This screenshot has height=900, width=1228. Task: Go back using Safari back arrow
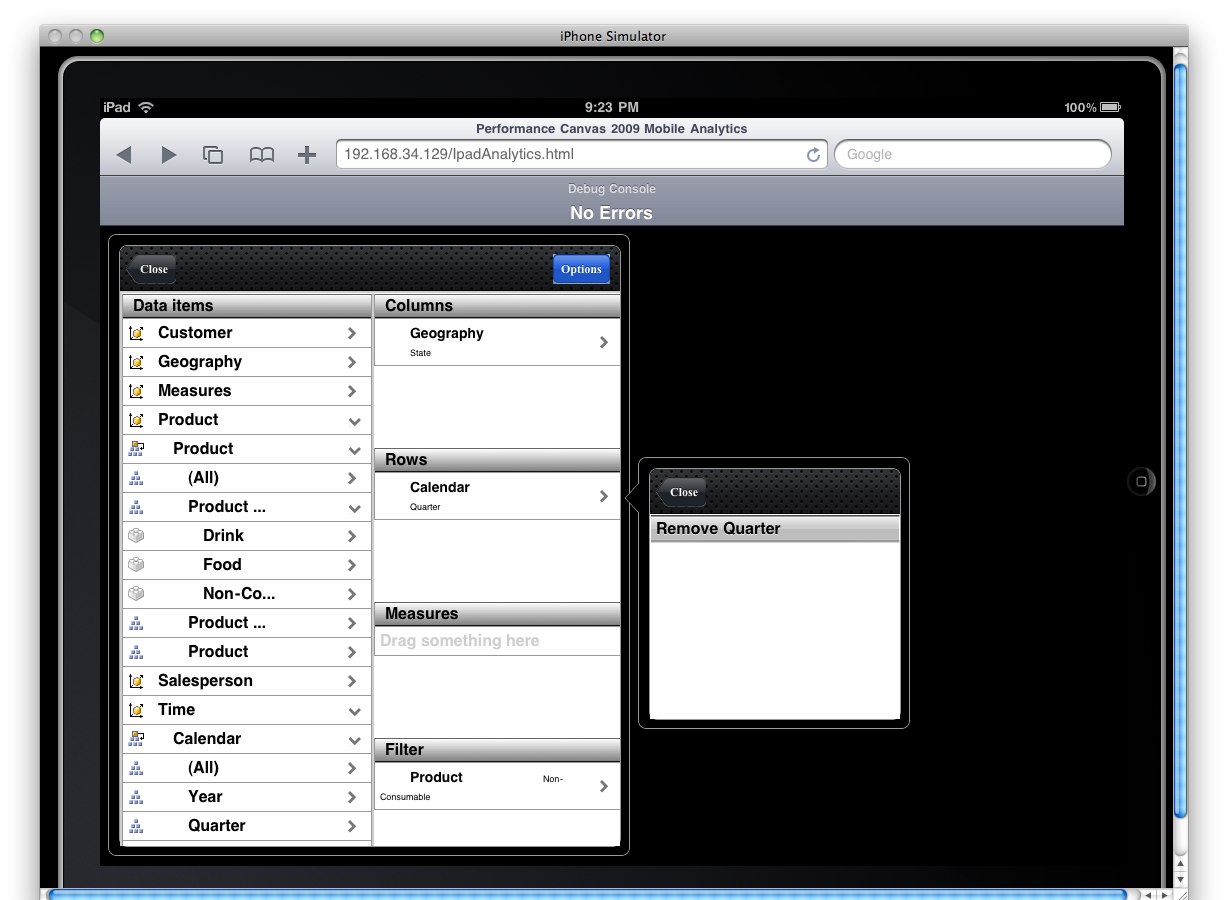pos(124,155)
